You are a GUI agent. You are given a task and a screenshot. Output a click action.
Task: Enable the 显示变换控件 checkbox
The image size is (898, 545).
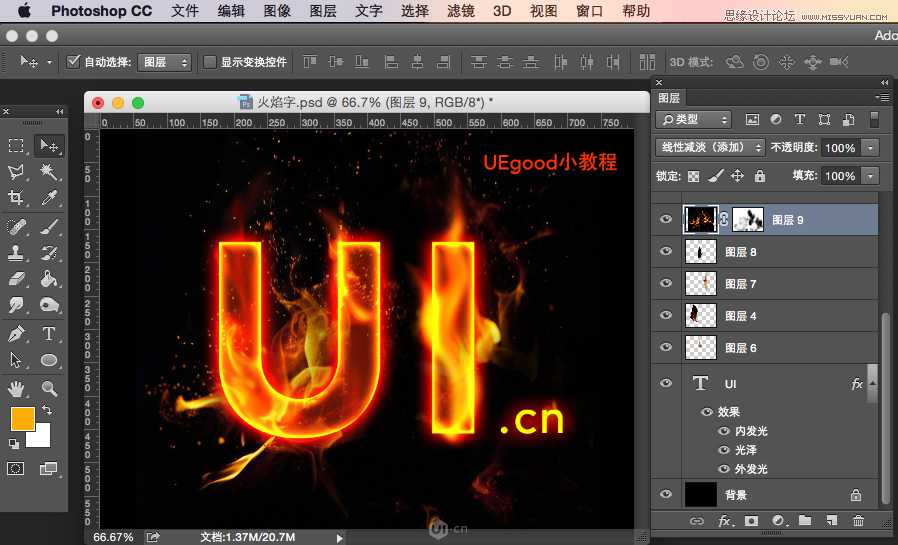click(210, 62)
